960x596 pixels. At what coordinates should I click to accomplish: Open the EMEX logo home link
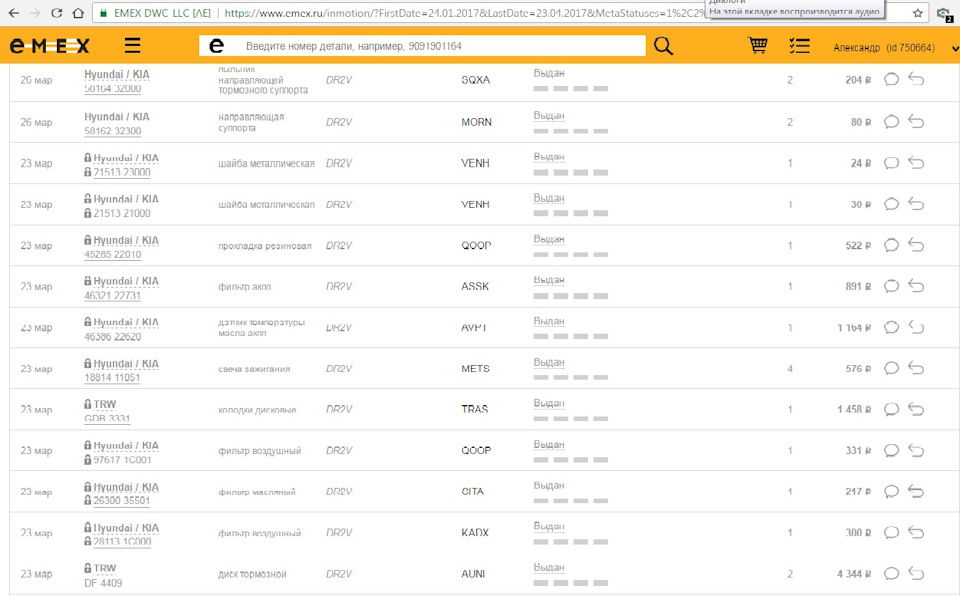50,45
